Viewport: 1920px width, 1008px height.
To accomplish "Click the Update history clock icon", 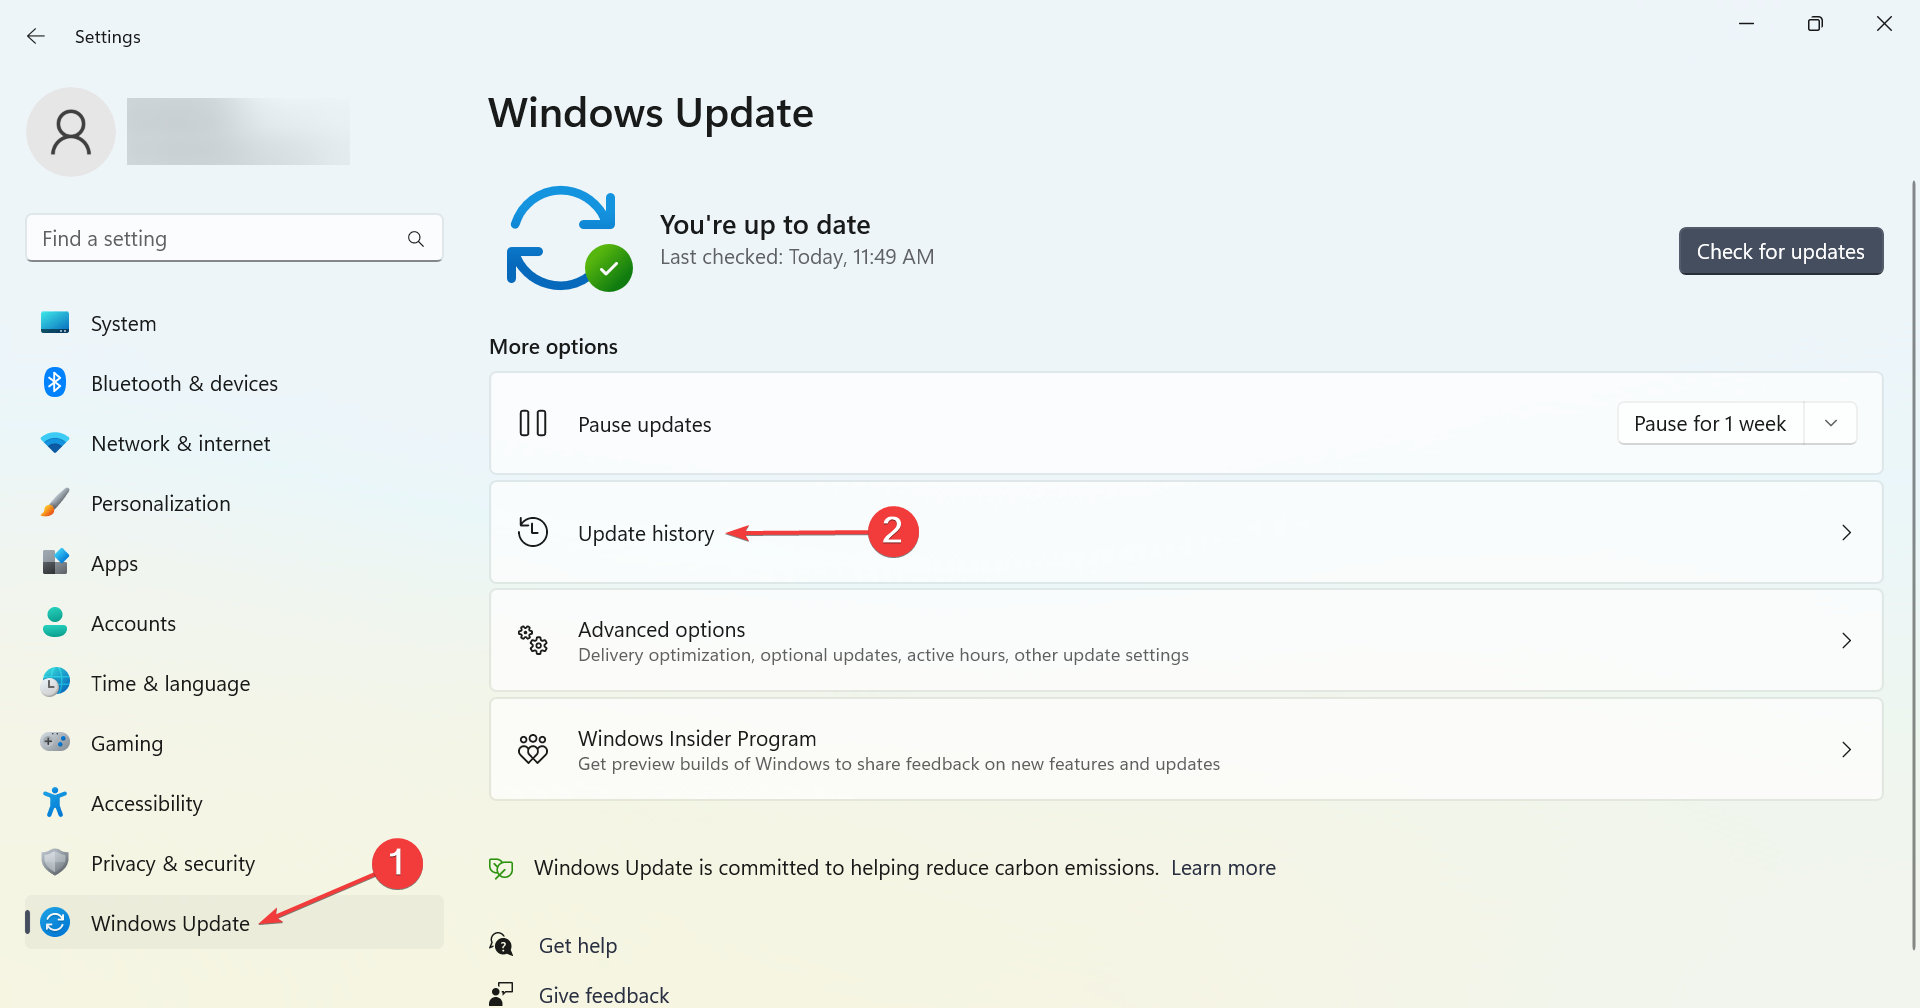I will click(x=533, y=532).
